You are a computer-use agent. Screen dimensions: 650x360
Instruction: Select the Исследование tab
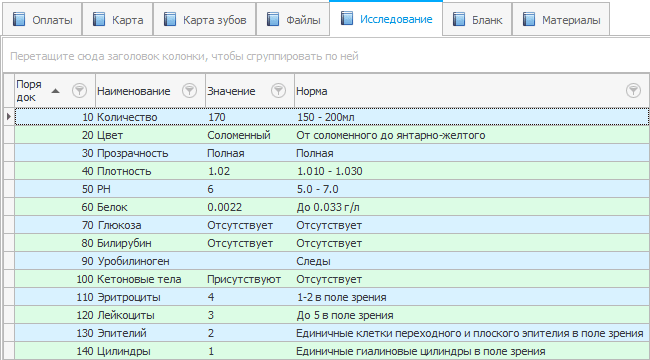(x=386, y=19)
